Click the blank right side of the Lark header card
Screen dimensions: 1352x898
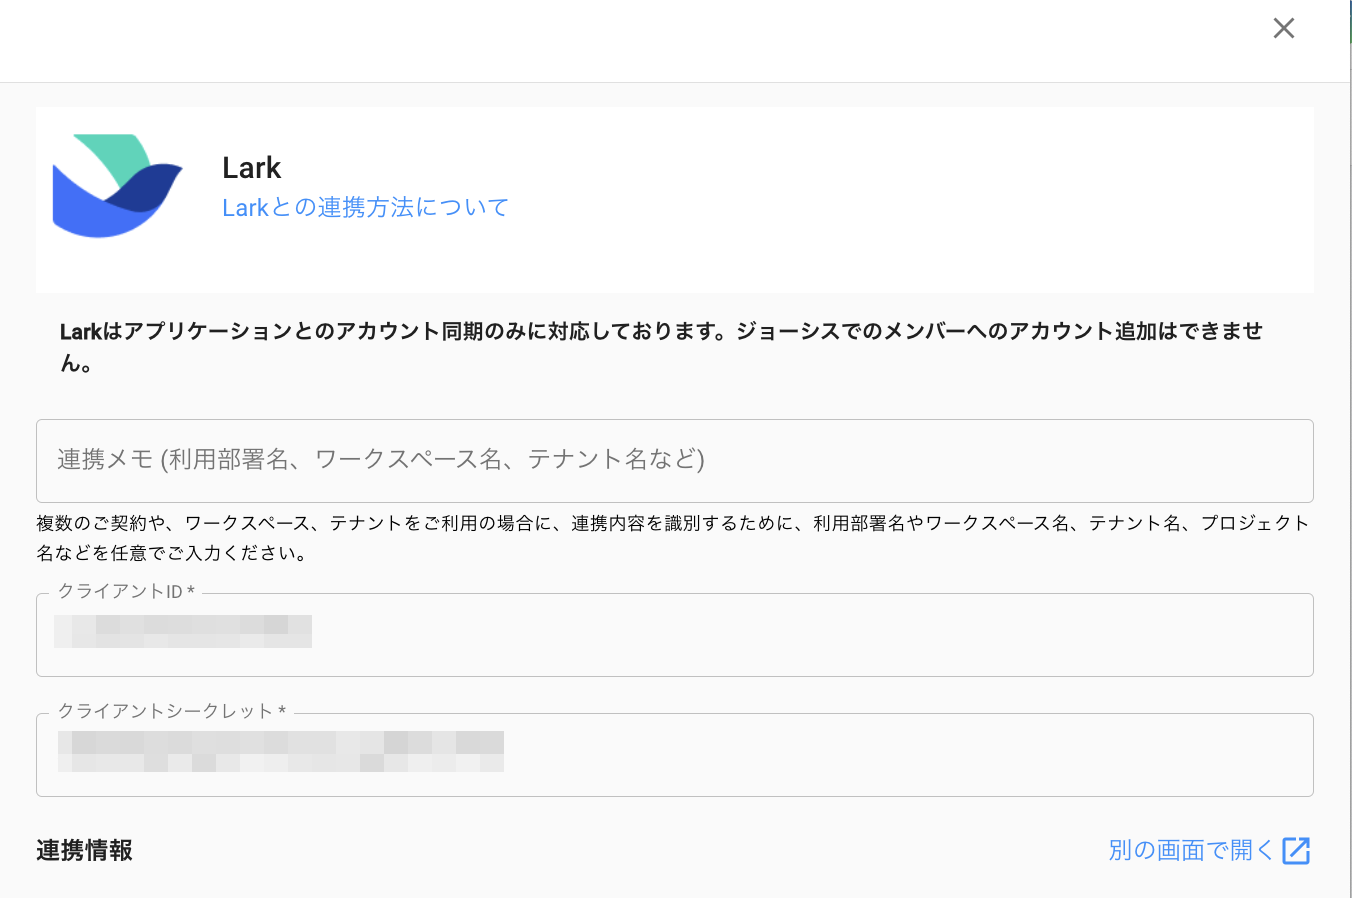(x=950, y=200)
